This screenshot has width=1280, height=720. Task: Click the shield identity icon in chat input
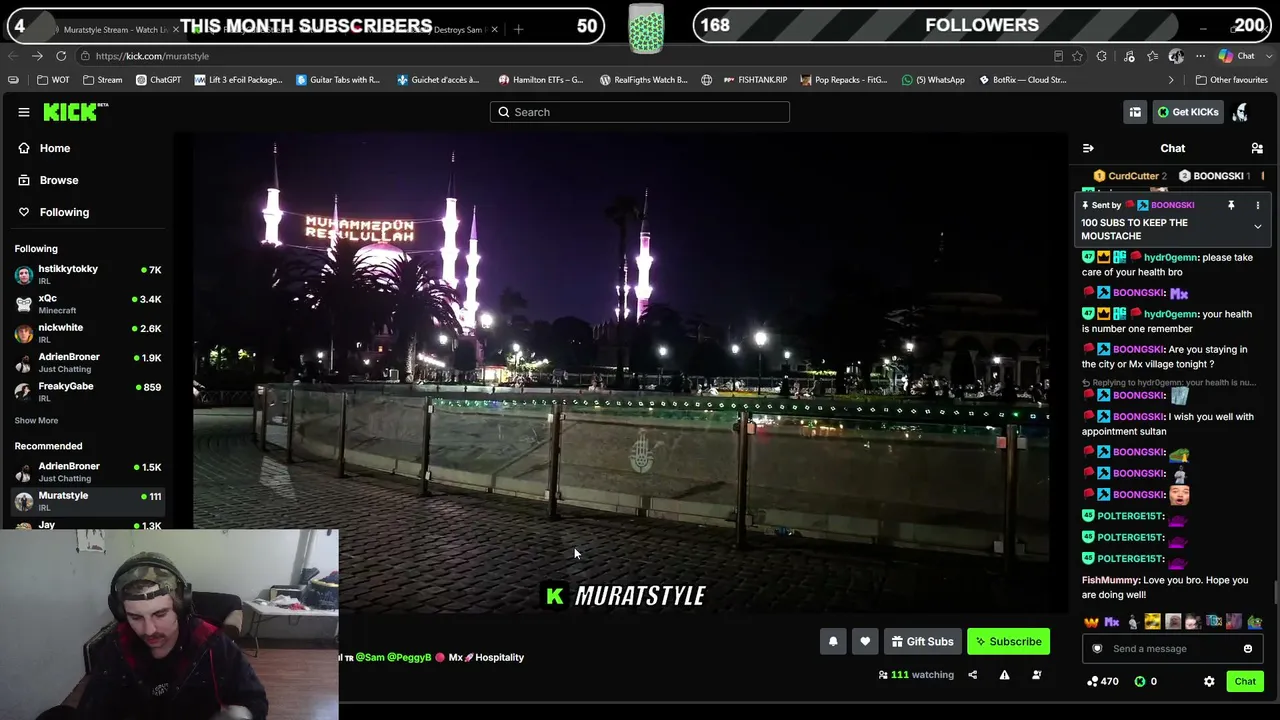pyautogui.click(x=1097, y=649)
